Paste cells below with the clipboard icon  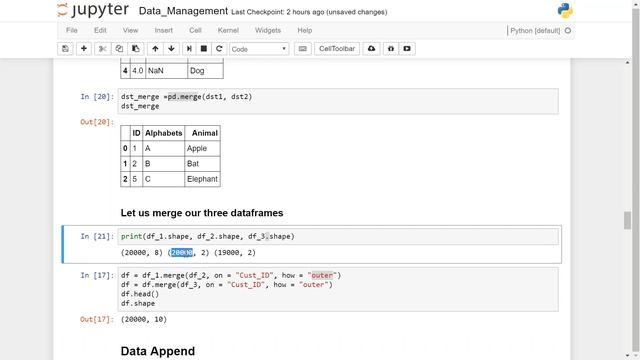[x=135, y=49]
